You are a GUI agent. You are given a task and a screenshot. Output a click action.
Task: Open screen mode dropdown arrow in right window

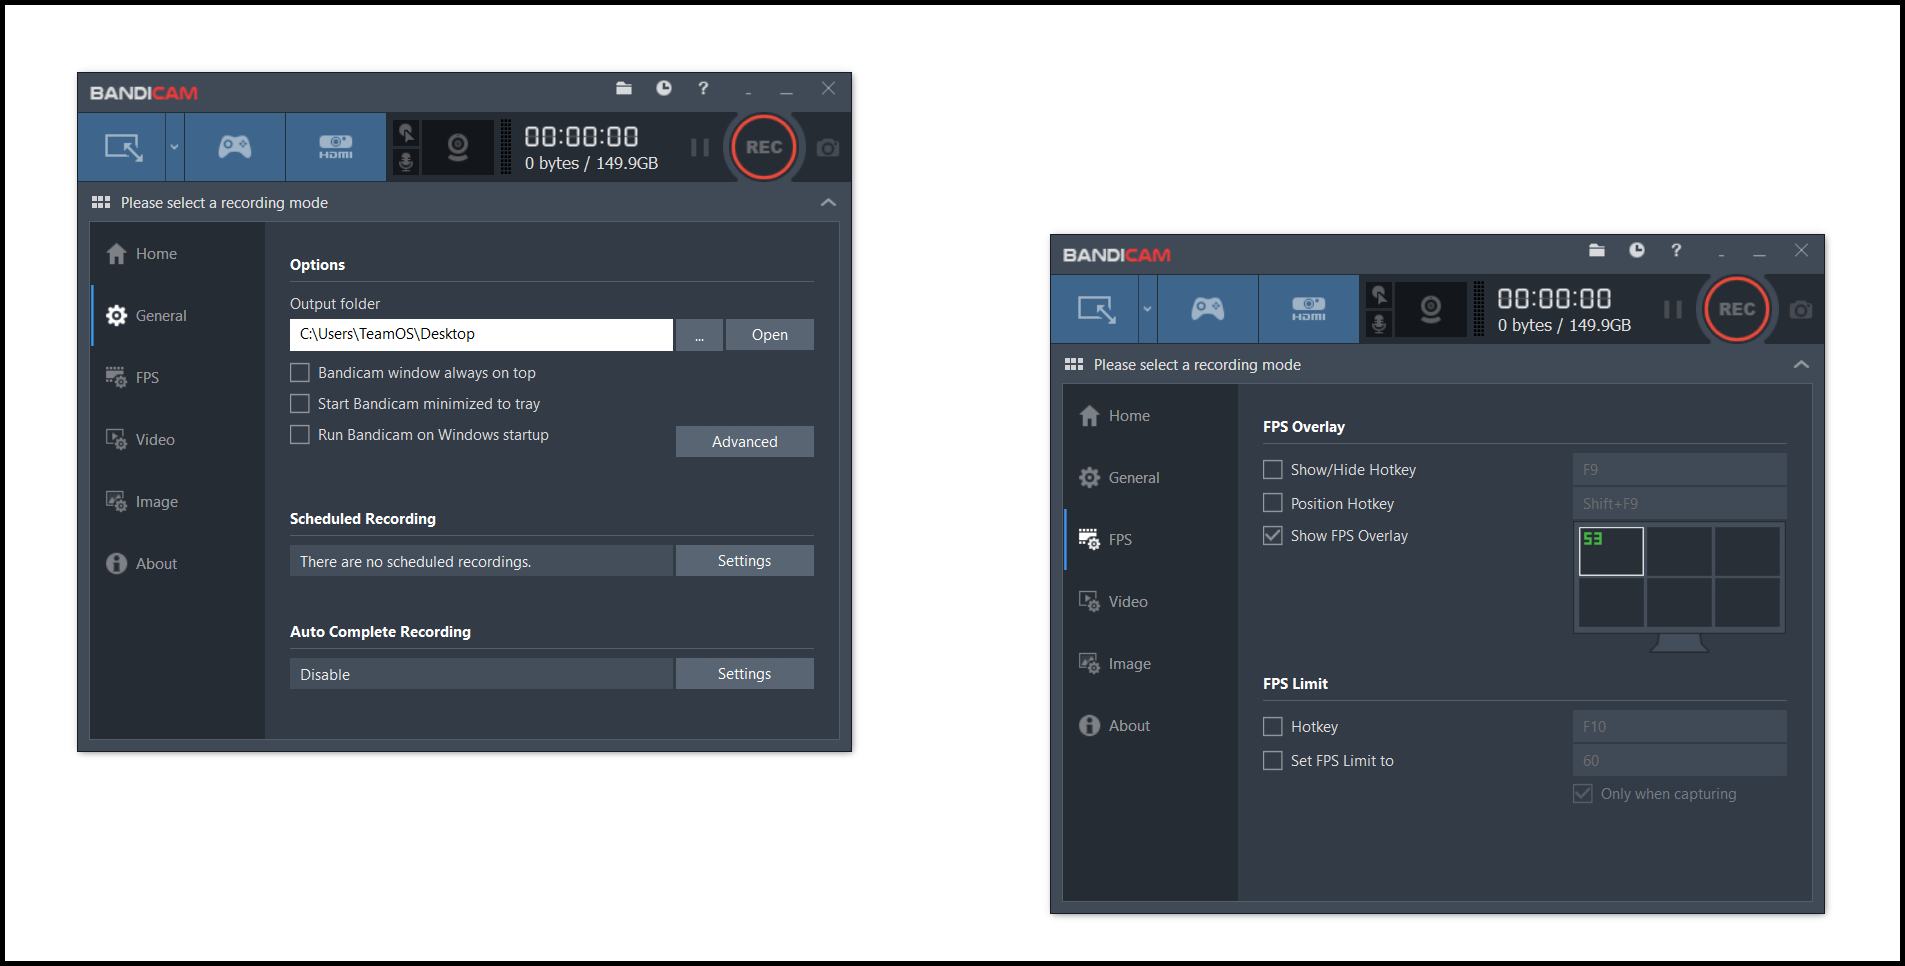pyautogui.click(x=1147, y=309)
